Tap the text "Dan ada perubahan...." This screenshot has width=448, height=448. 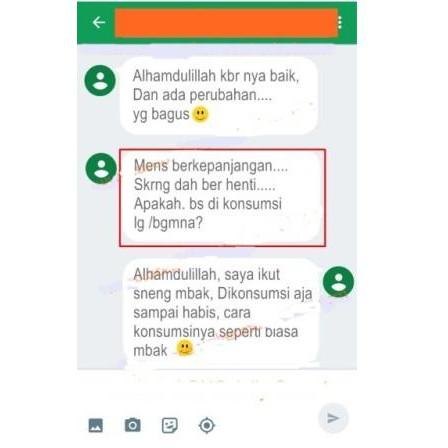[x=203, y=95]
